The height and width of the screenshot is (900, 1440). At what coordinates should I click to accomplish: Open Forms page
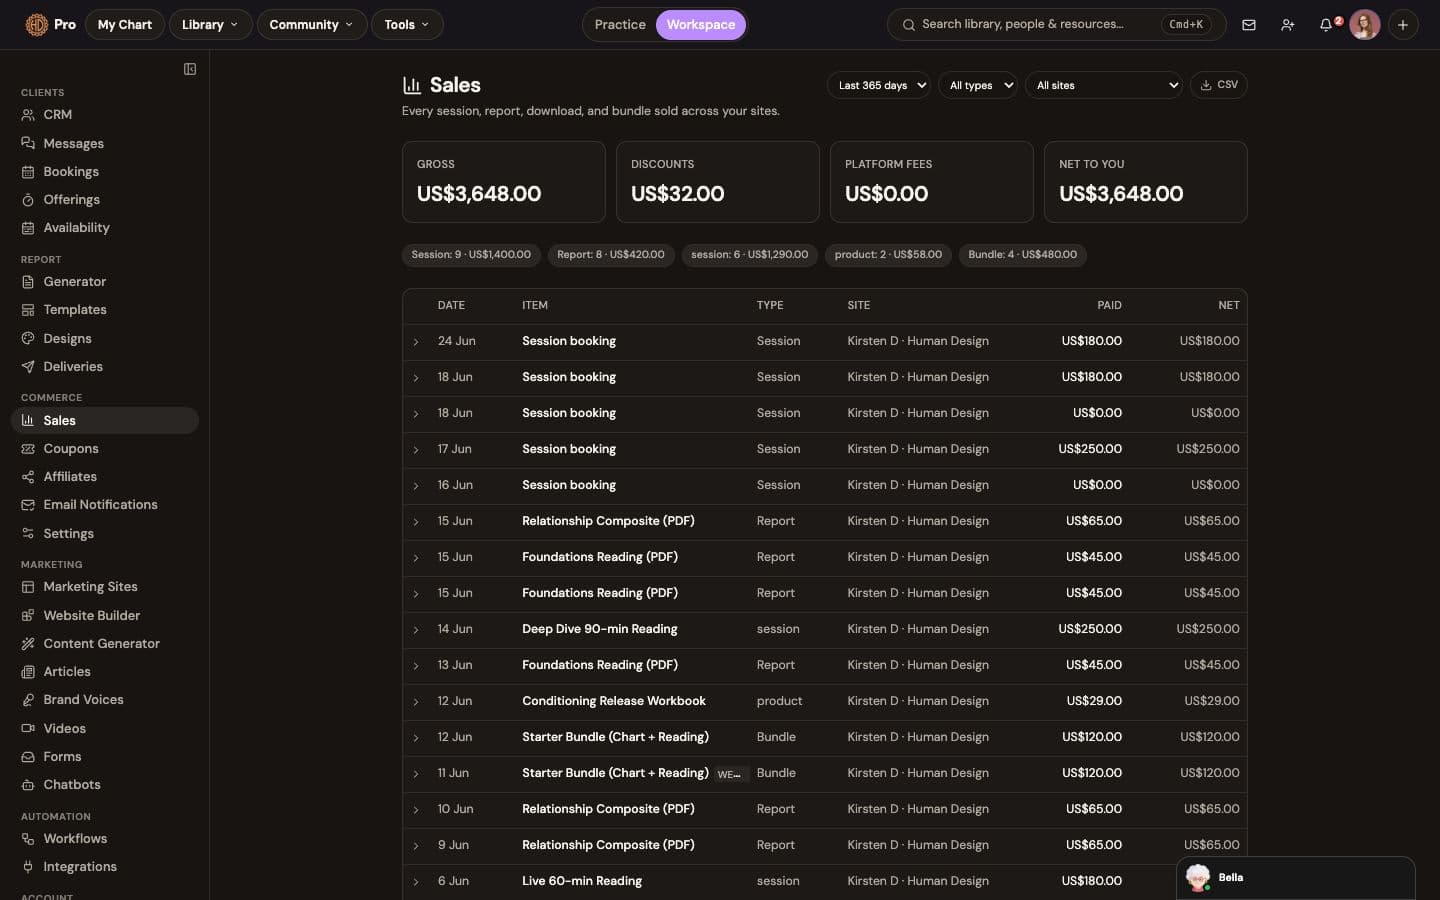click(x=104, y=756)
